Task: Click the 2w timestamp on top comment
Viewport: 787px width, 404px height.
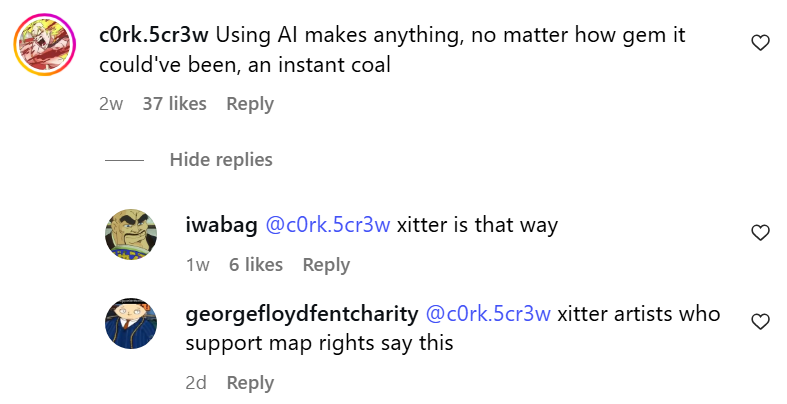Action: [110, 104]
